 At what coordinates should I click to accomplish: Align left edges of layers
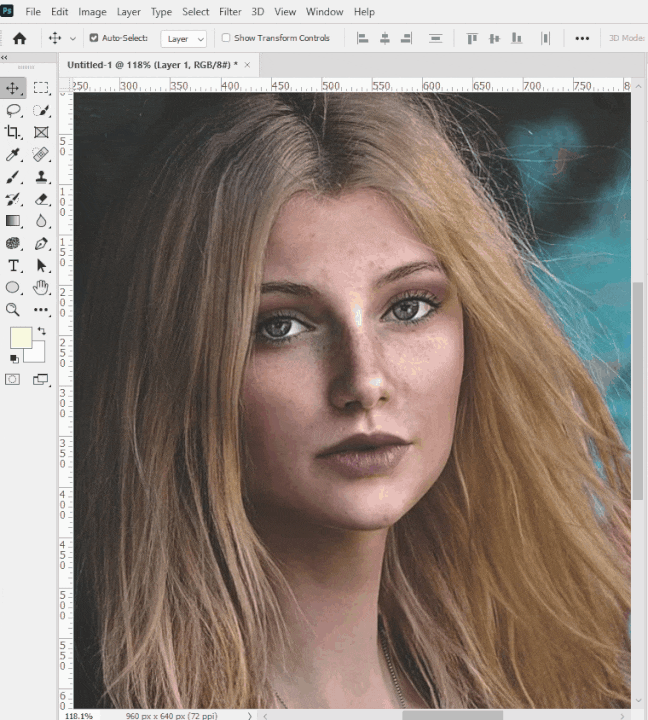(x=362, y=39)
